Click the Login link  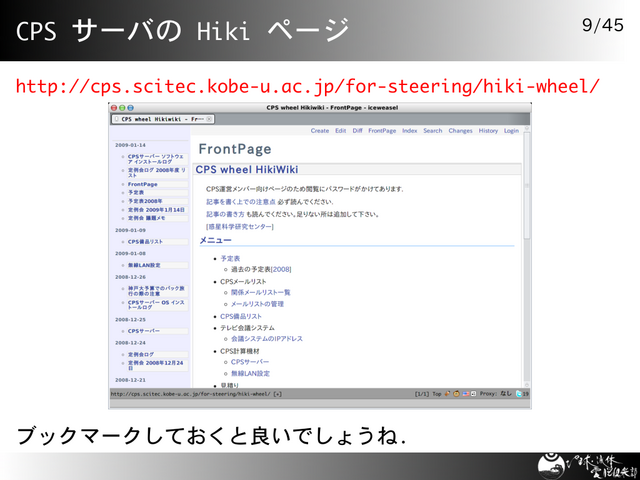tap(511, 131)
